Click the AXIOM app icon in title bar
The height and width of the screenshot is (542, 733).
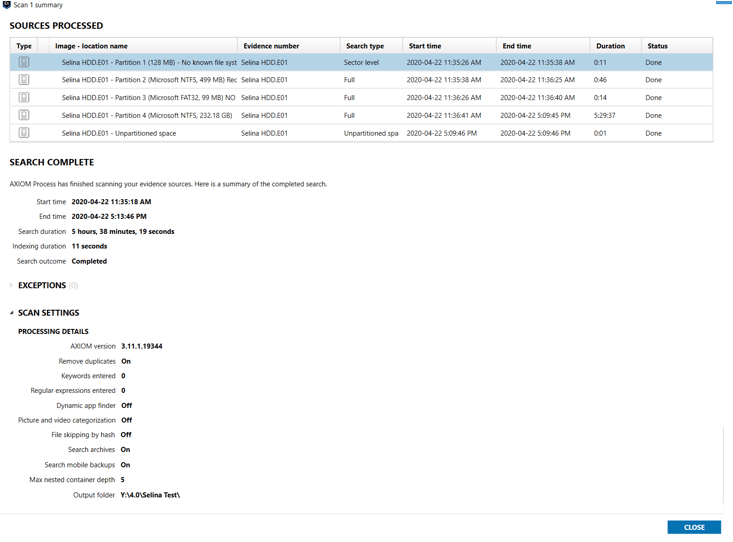tap(7, 5)
